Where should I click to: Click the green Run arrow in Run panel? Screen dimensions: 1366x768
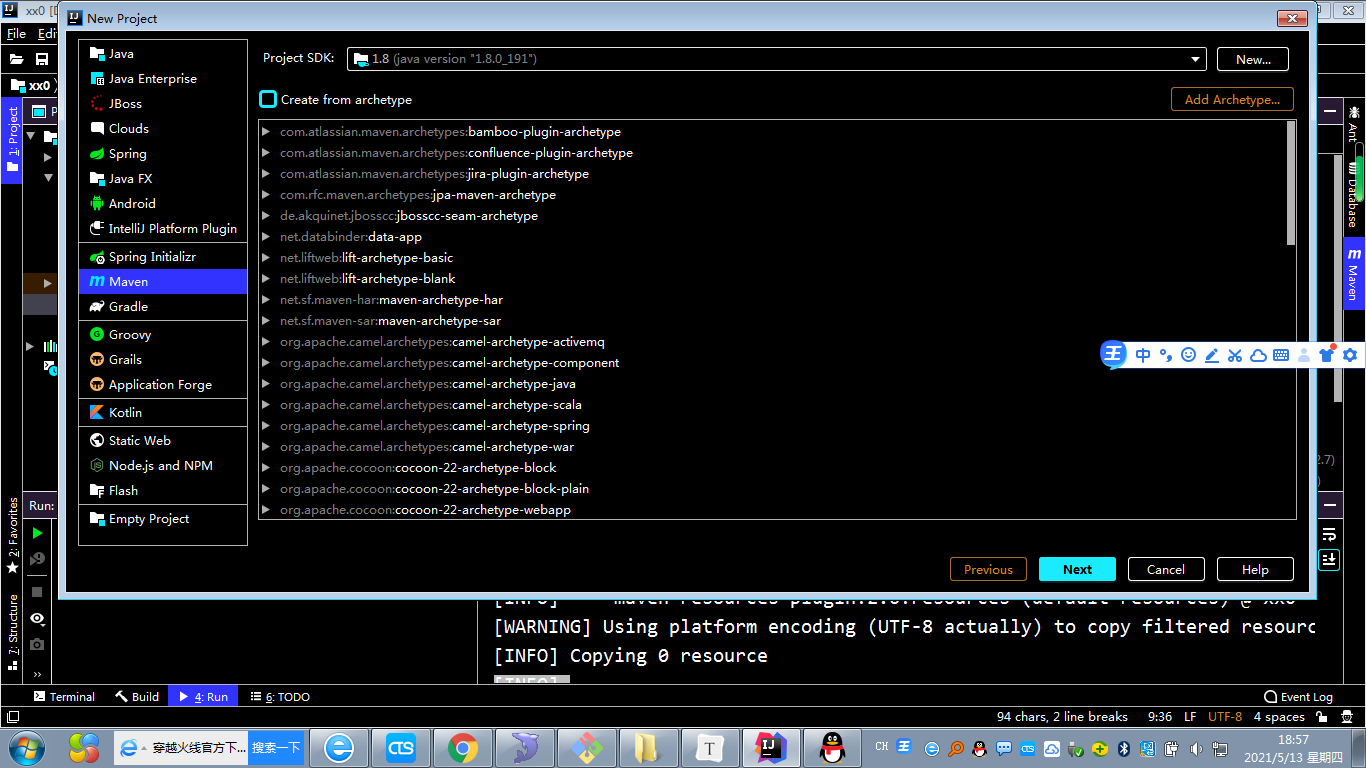[x=38, y=533]
